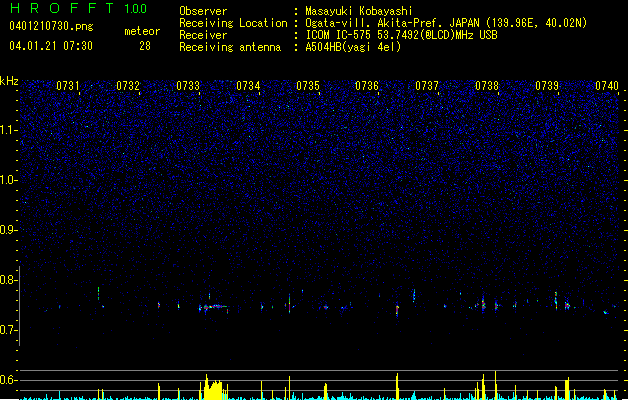Click frequency axis label 1.0
The image size is (629, 400).
pyautogui.click(x=8, y=180)
